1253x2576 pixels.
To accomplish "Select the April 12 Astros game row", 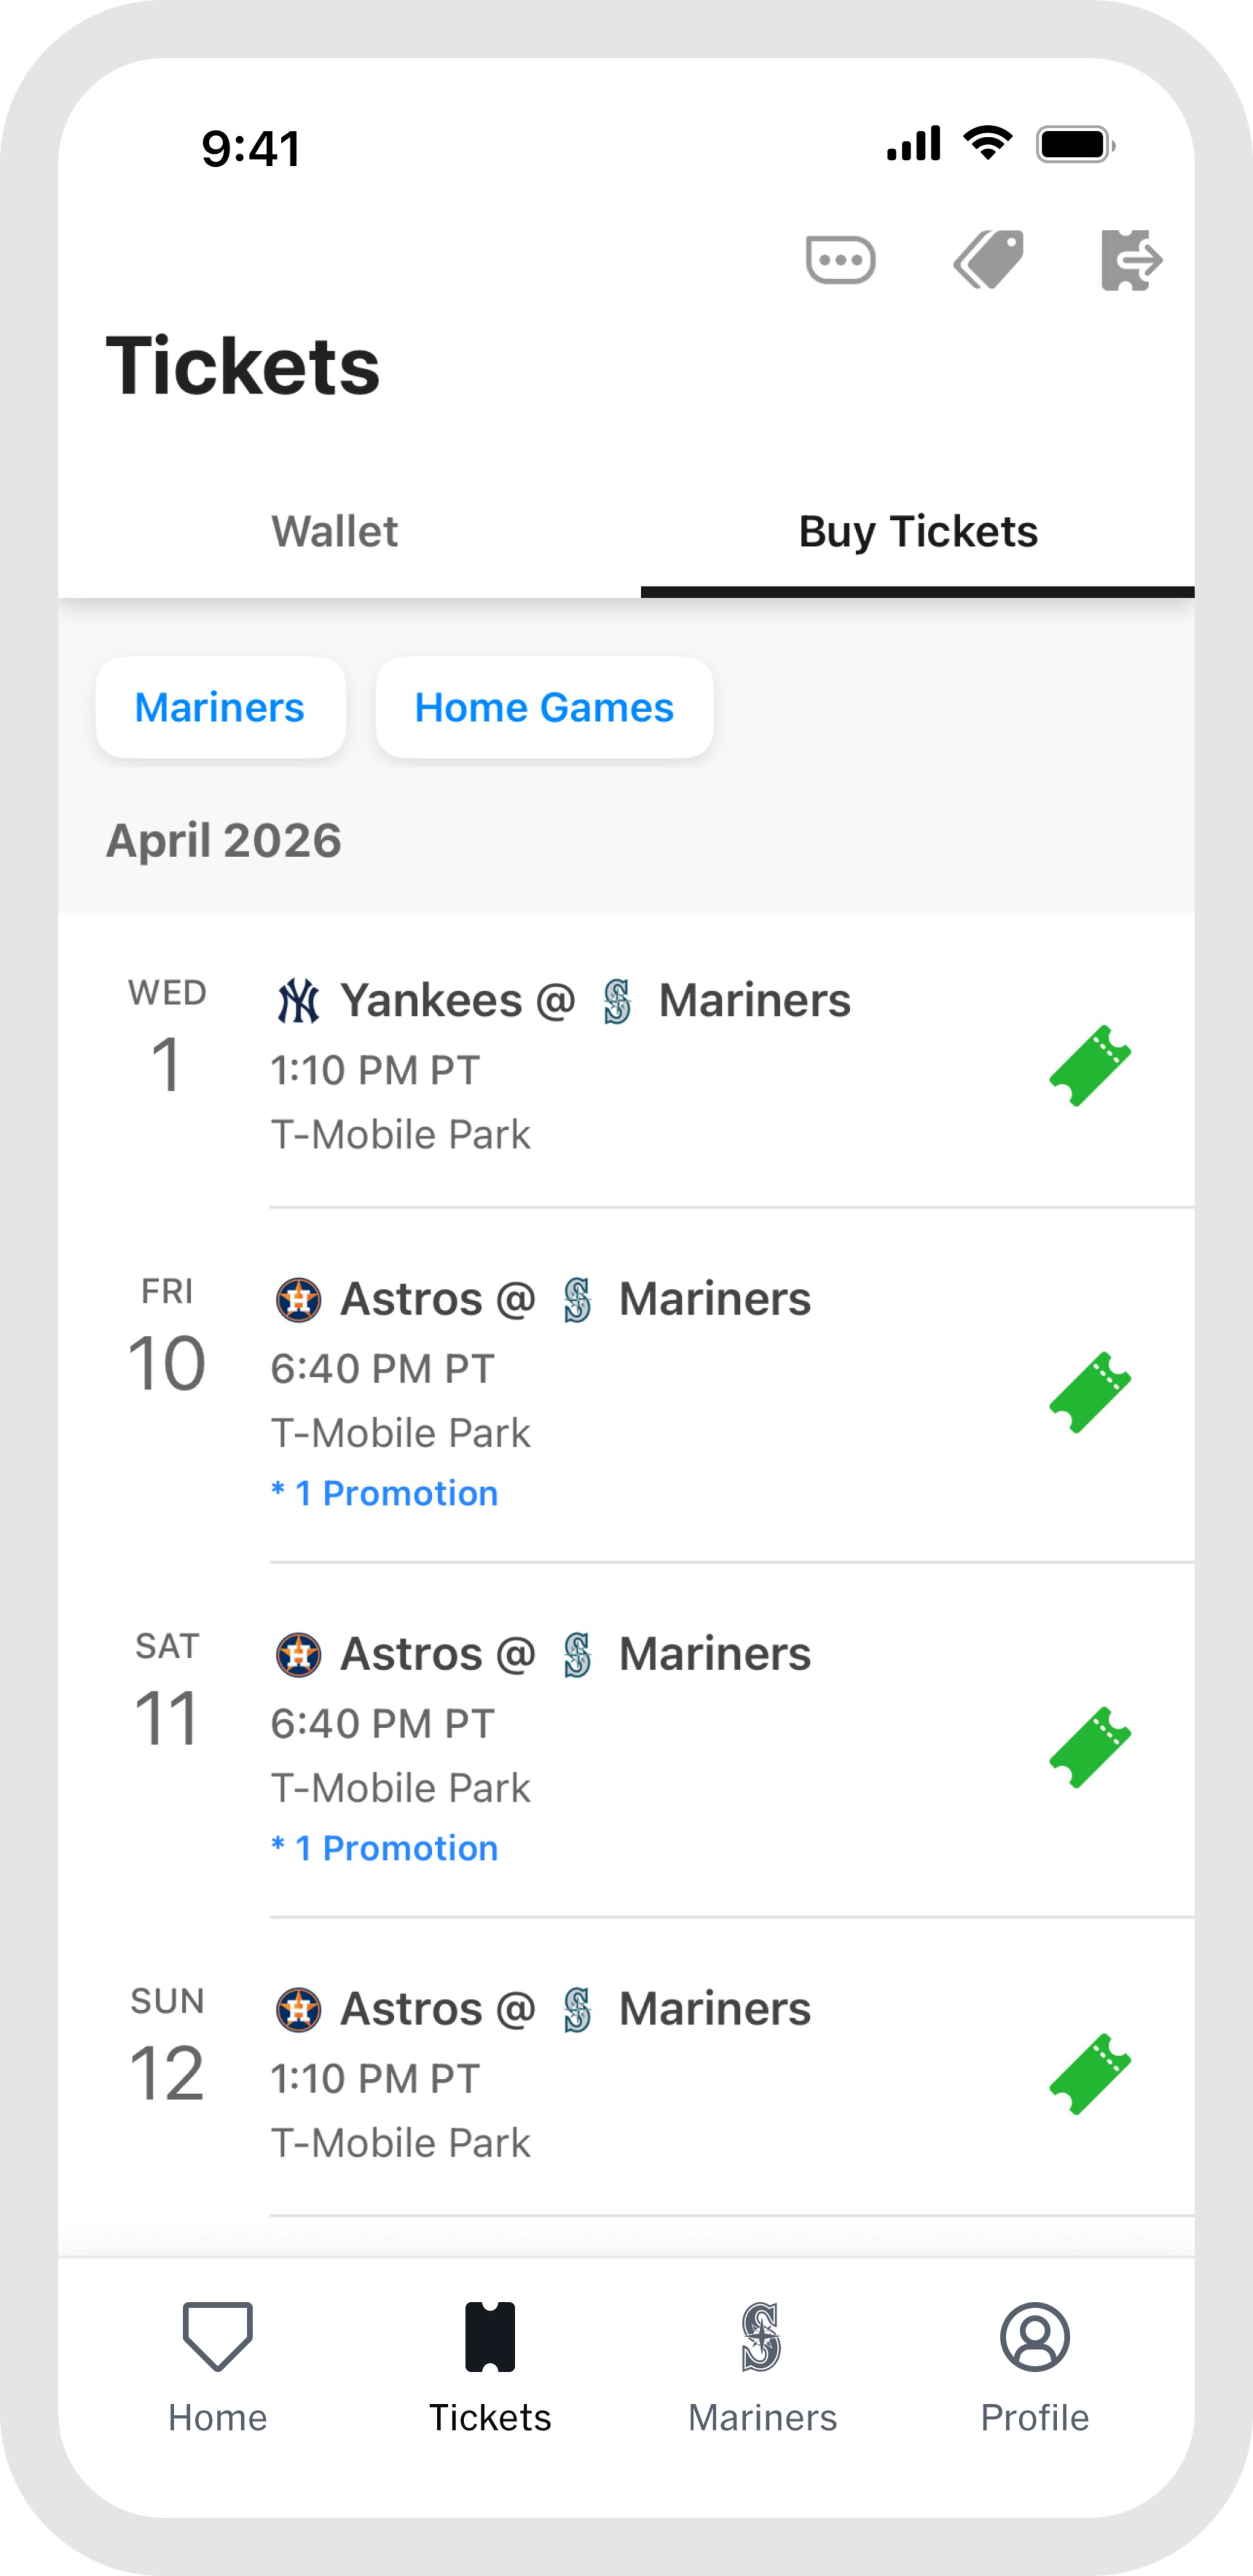I will [x=600, y=2060].
